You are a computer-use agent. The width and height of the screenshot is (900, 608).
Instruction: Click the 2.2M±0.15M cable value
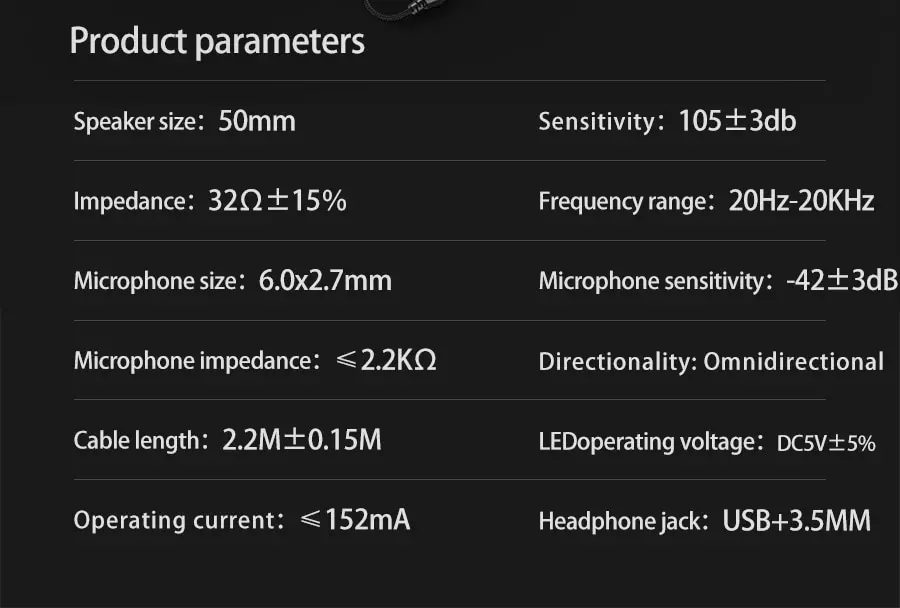302,440
